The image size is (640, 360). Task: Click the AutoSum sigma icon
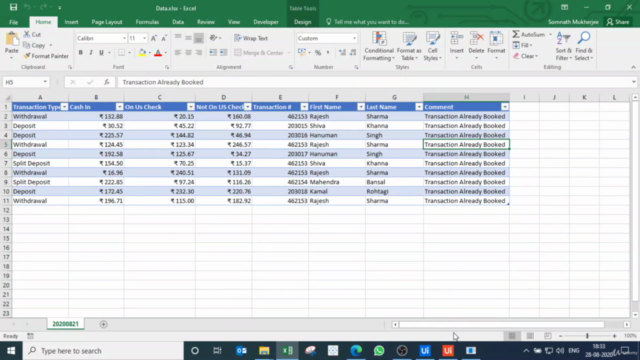point(516,34)
